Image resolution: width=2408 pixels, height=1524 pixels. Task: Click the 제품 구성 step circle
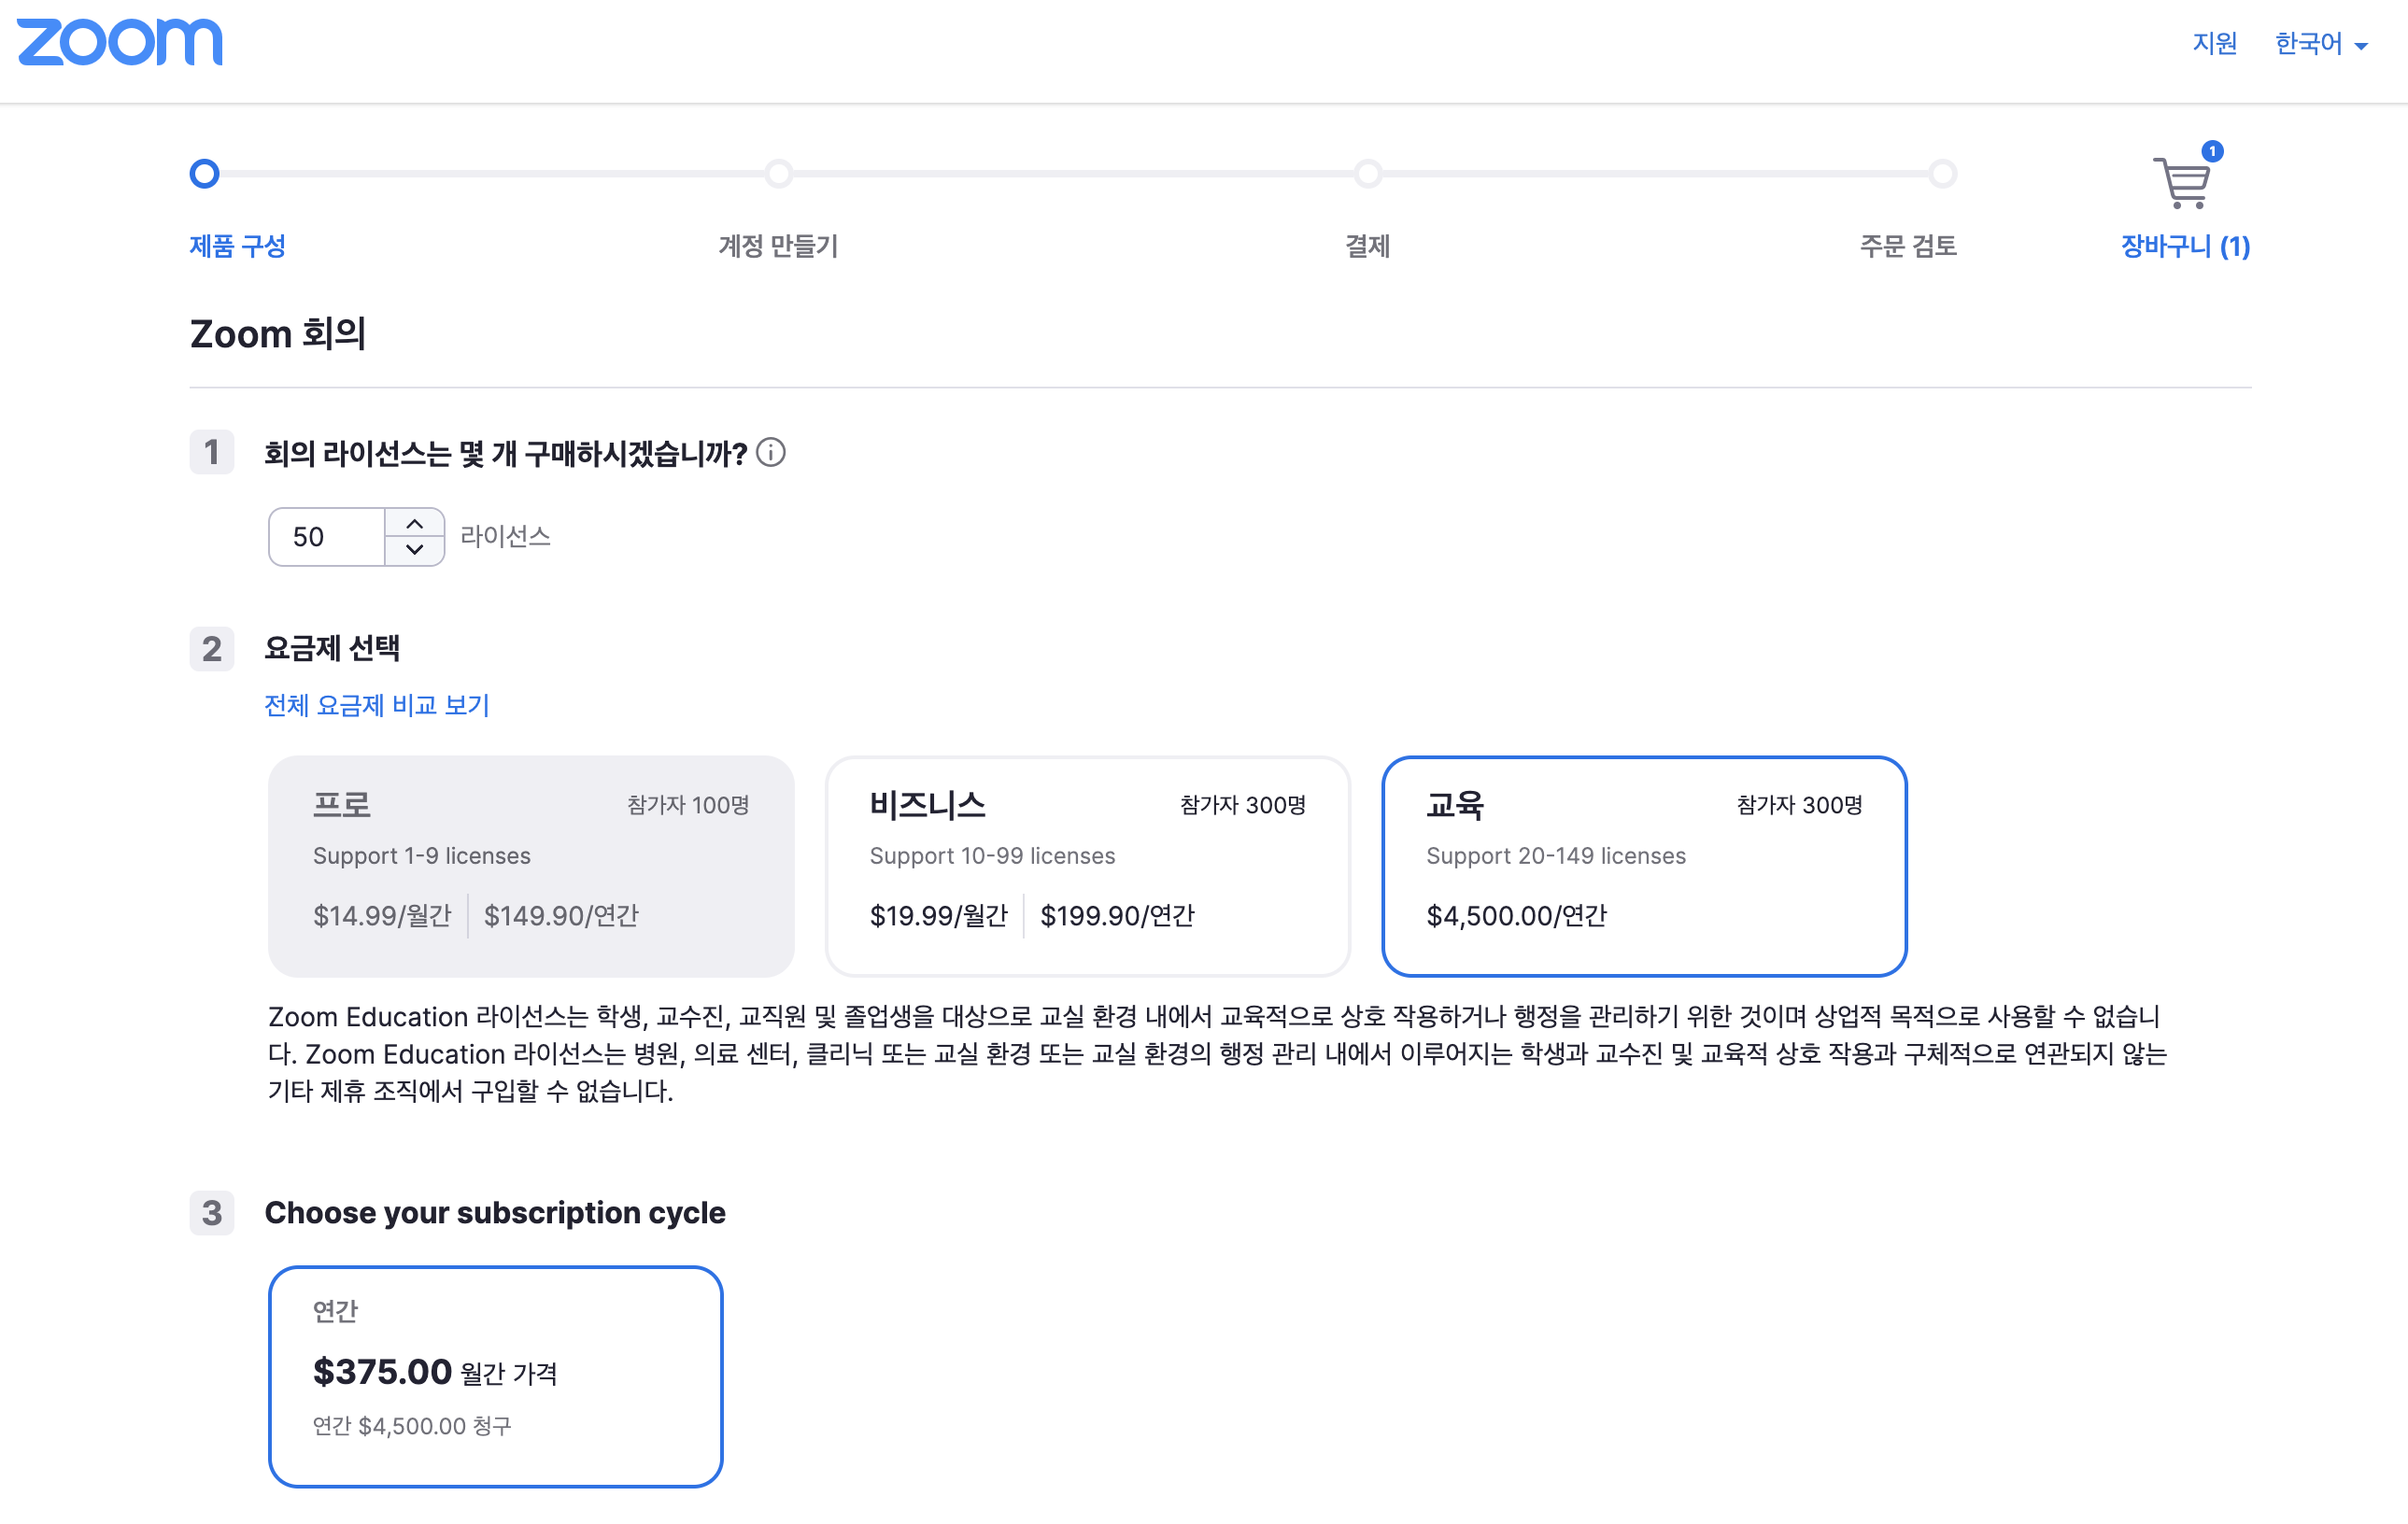point(205,174)
